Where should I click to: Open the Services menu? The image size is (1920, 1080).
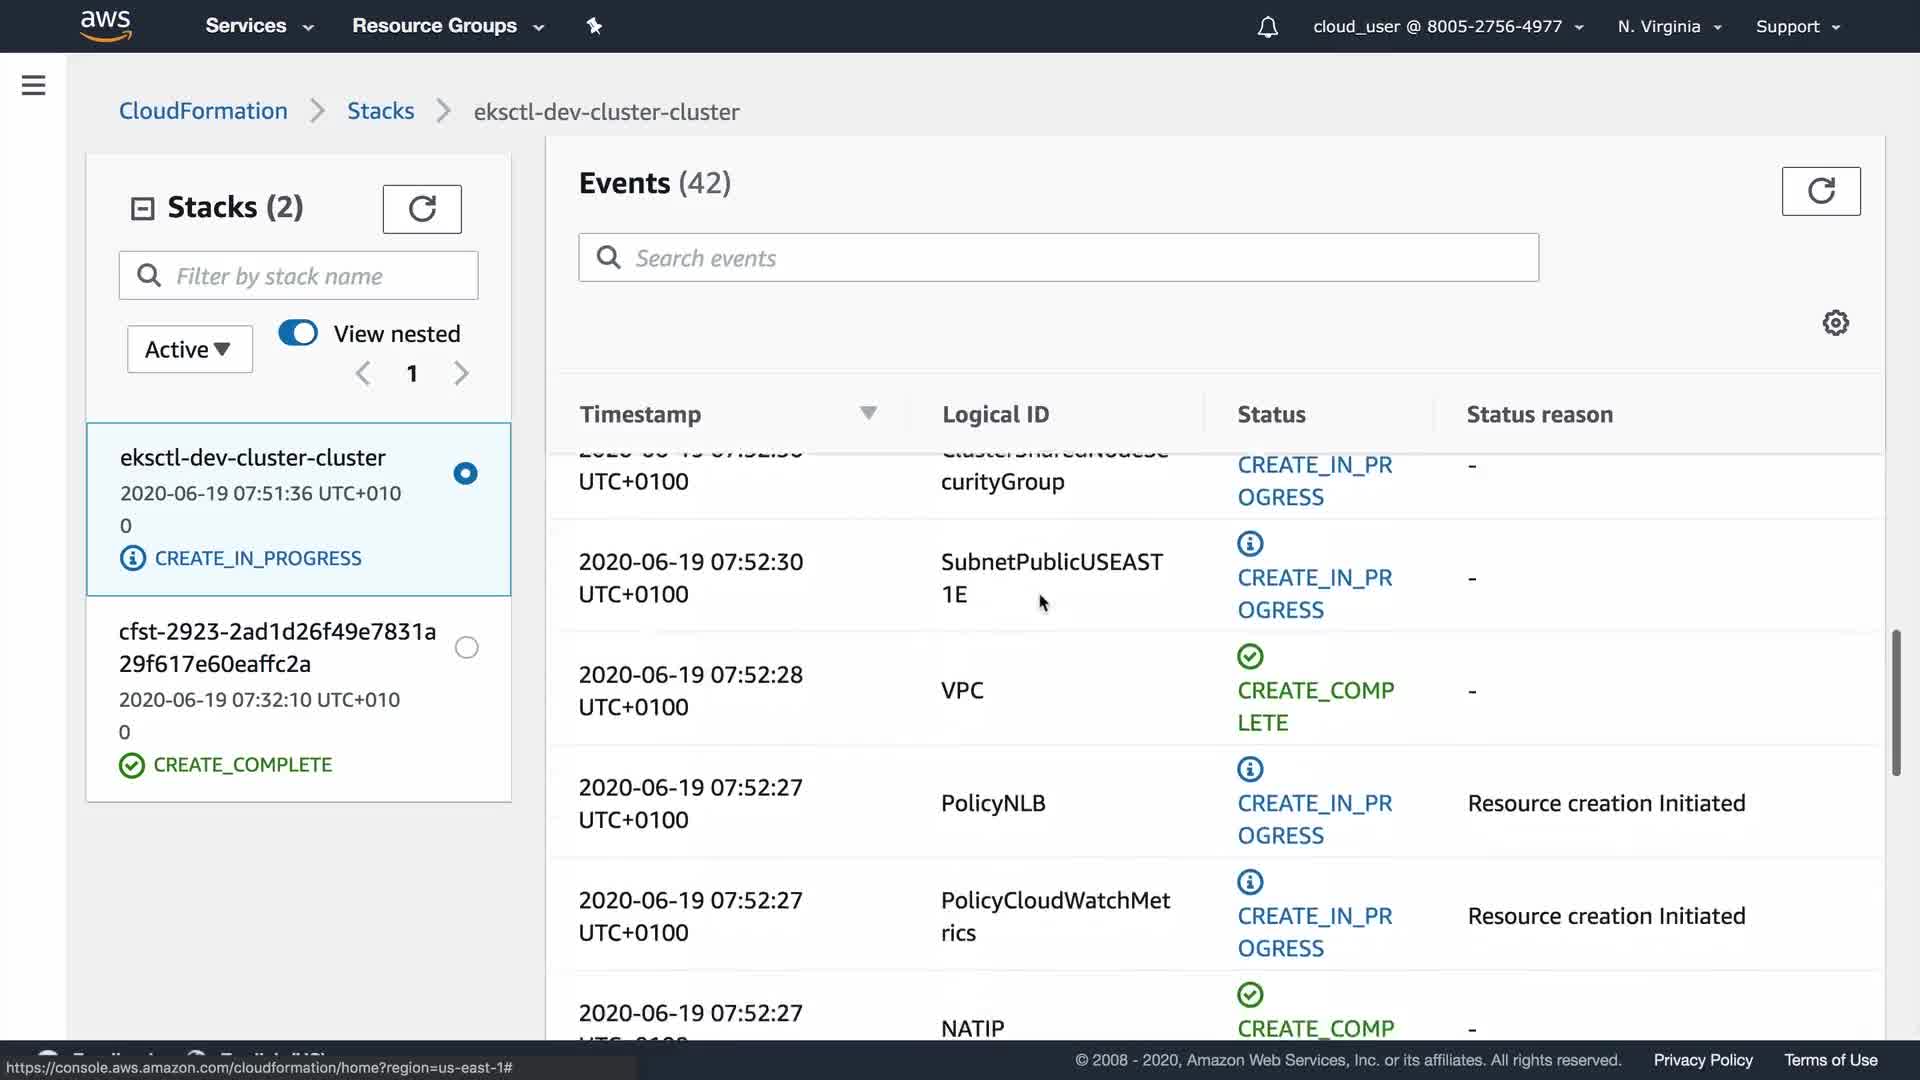(x=259, y=26)
